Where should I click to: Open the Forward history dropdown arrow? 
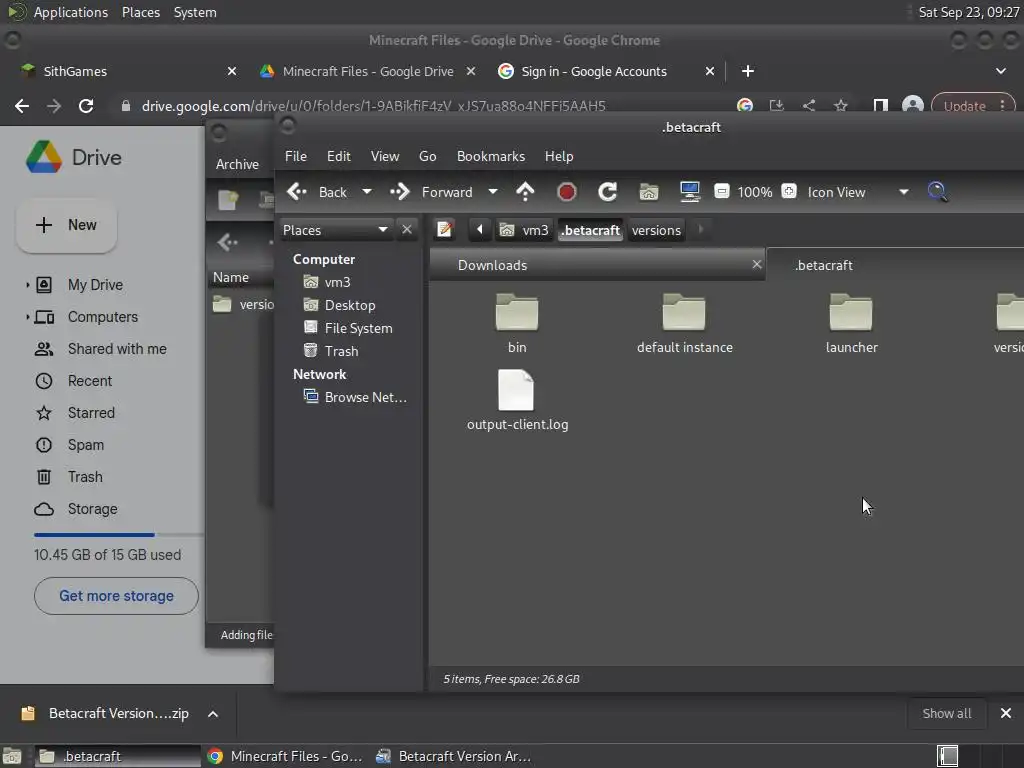(493, 192)
